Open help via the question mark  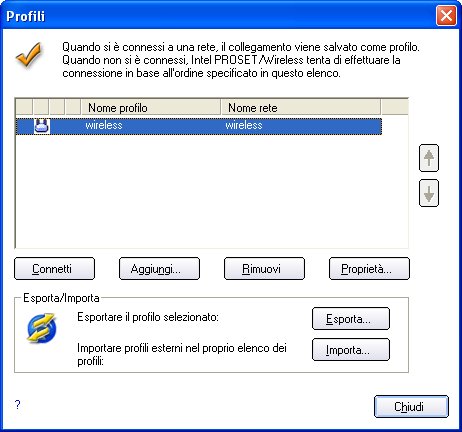[18, 405]
